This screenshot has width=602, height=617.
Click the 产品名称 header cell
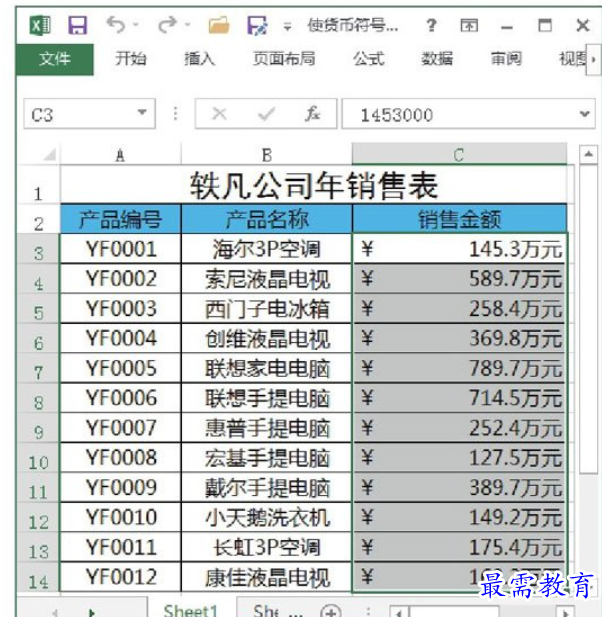[x=266, y=219]
